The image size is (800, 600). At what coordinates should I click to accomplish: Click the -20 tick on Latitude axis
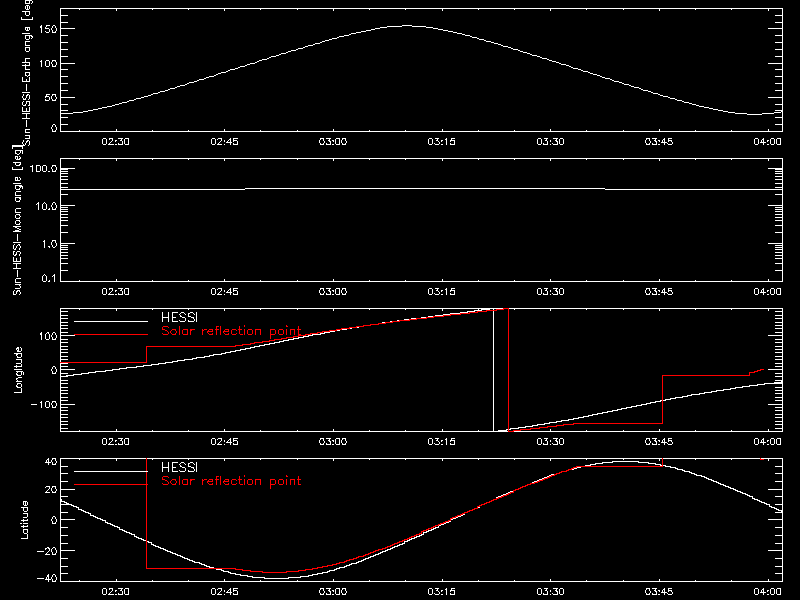[x=46, y=551]
